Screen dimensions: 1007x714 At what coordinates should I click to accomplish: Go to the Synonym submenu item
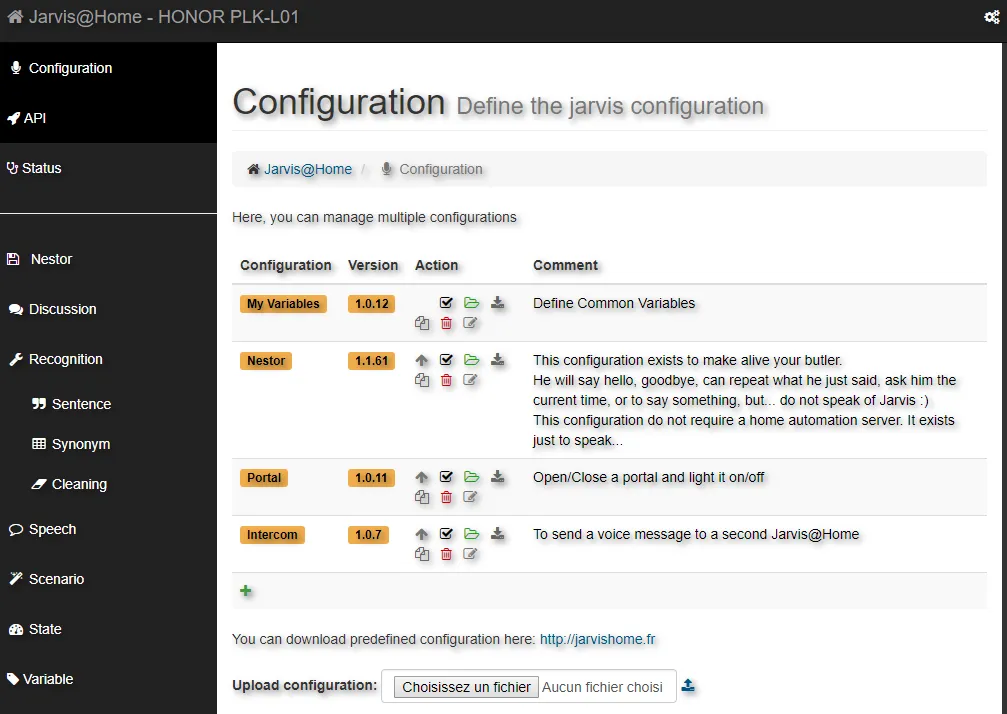pos(80,444)
